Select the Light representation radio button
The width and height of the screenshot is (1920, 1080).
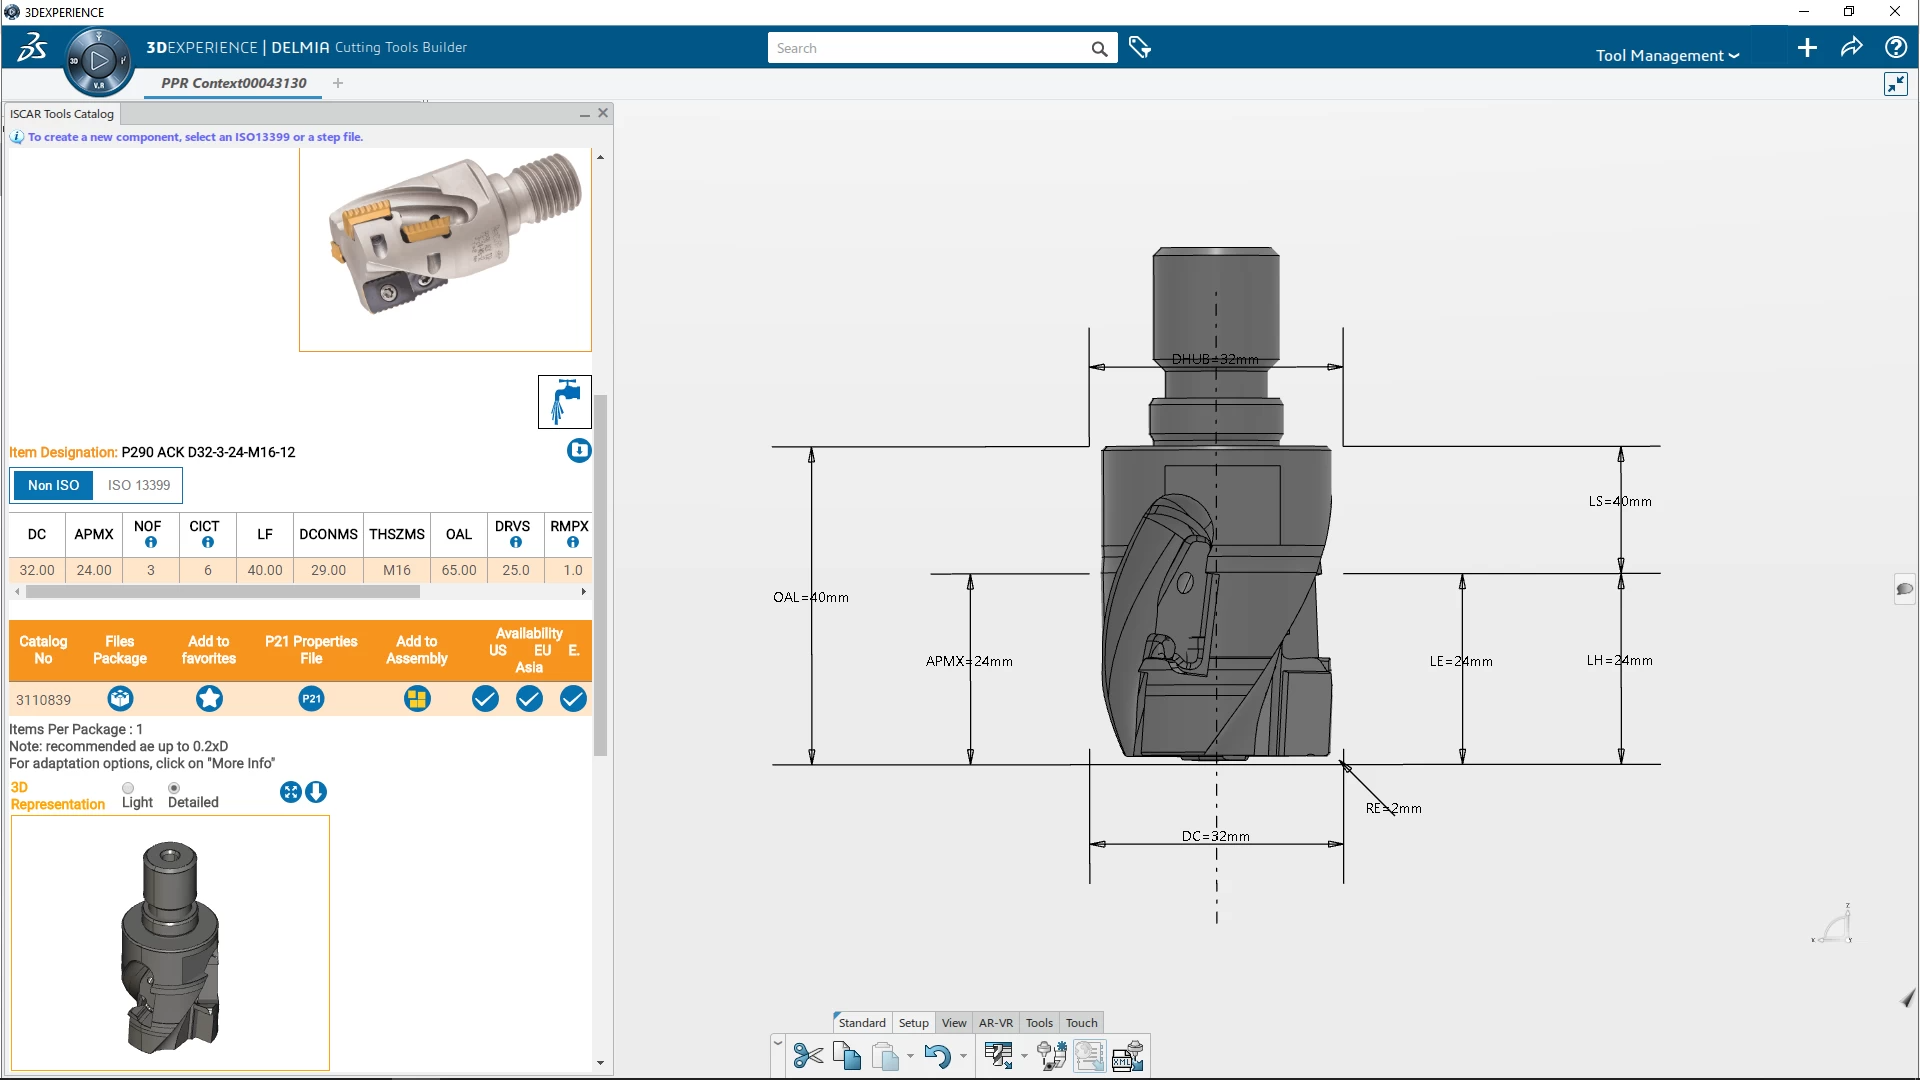[x=128, y=788]
